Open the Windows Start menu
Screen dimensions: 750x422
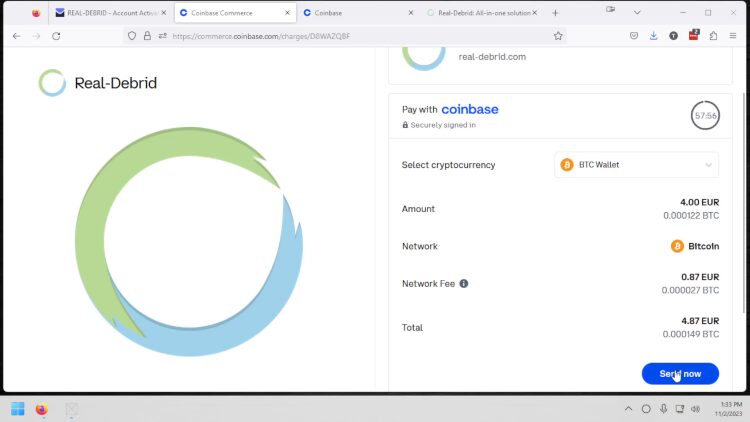coord(17,409)
